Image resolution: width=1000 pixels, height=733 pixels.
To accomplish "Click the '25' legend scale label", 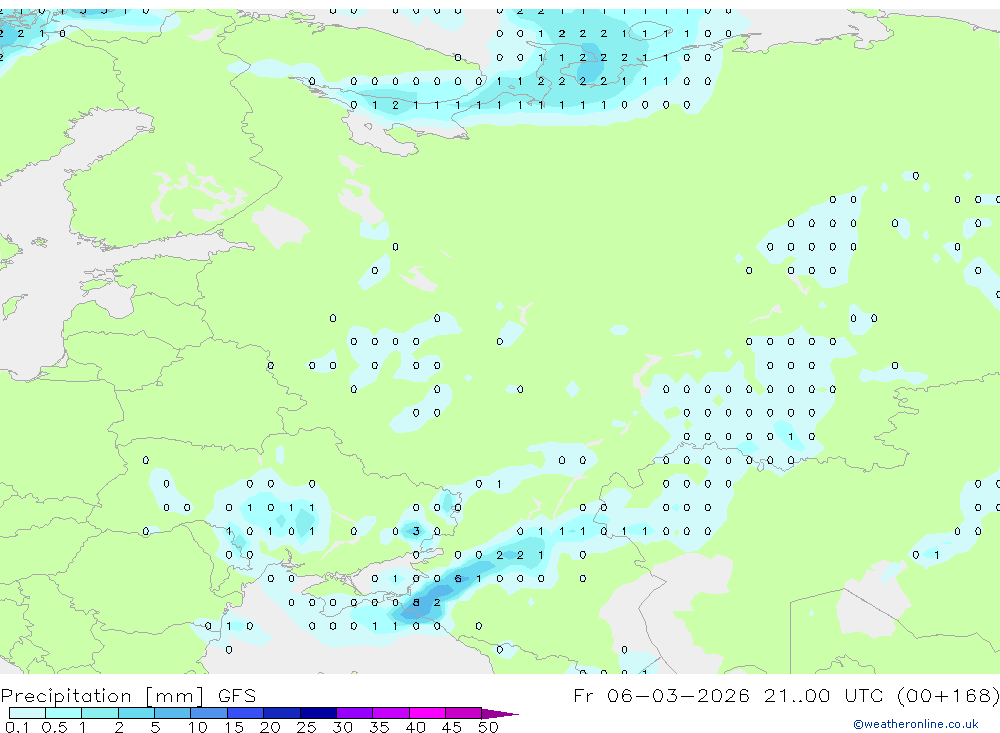I will (x=306, y=727).
